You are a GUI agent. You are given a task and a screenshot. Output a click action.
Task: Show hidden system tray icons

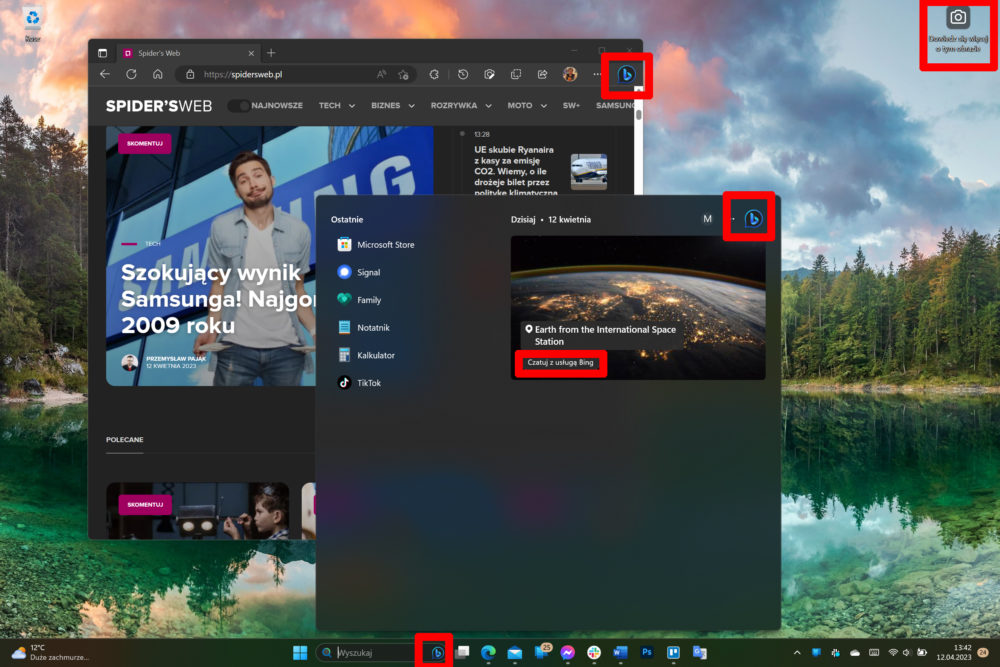pos(797,652)
